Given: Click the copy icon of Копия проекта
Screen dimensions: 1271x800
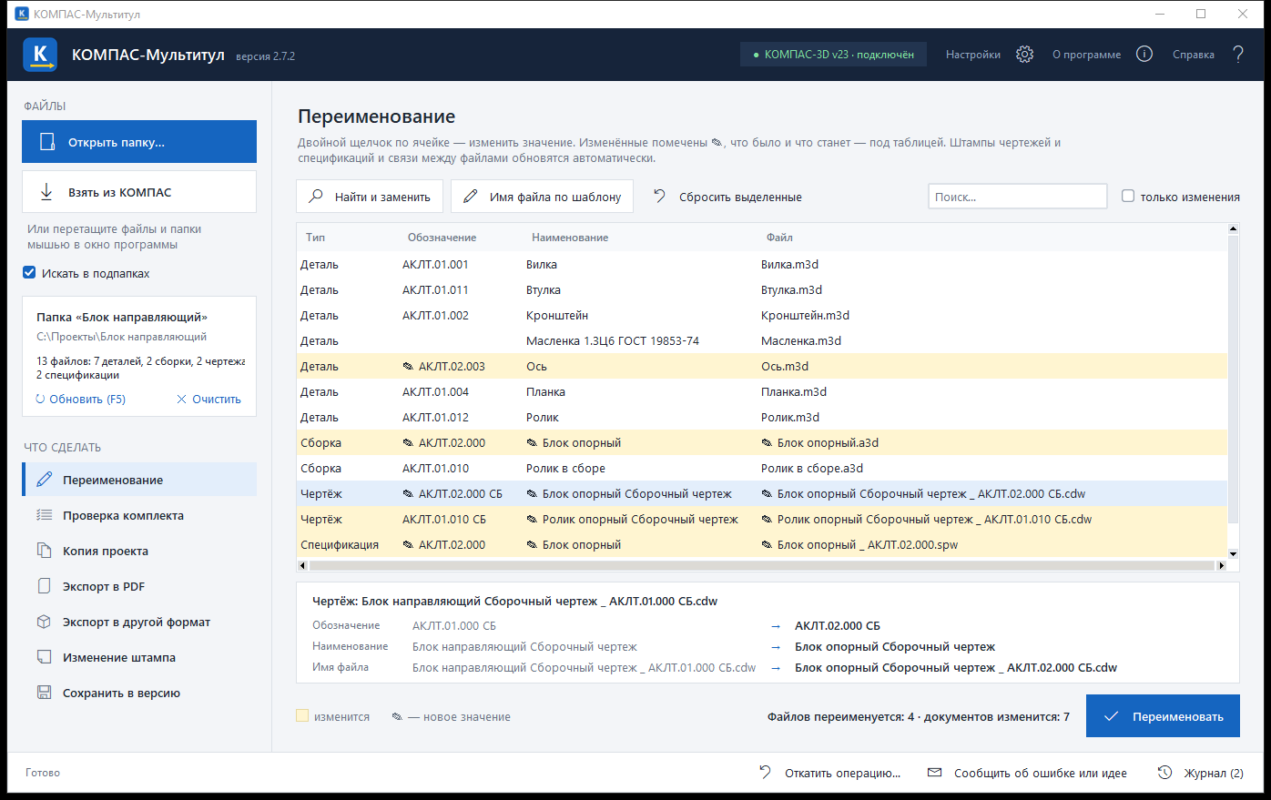Looking at the screenshot, I should pyautogui.click(x=44, y=551).
